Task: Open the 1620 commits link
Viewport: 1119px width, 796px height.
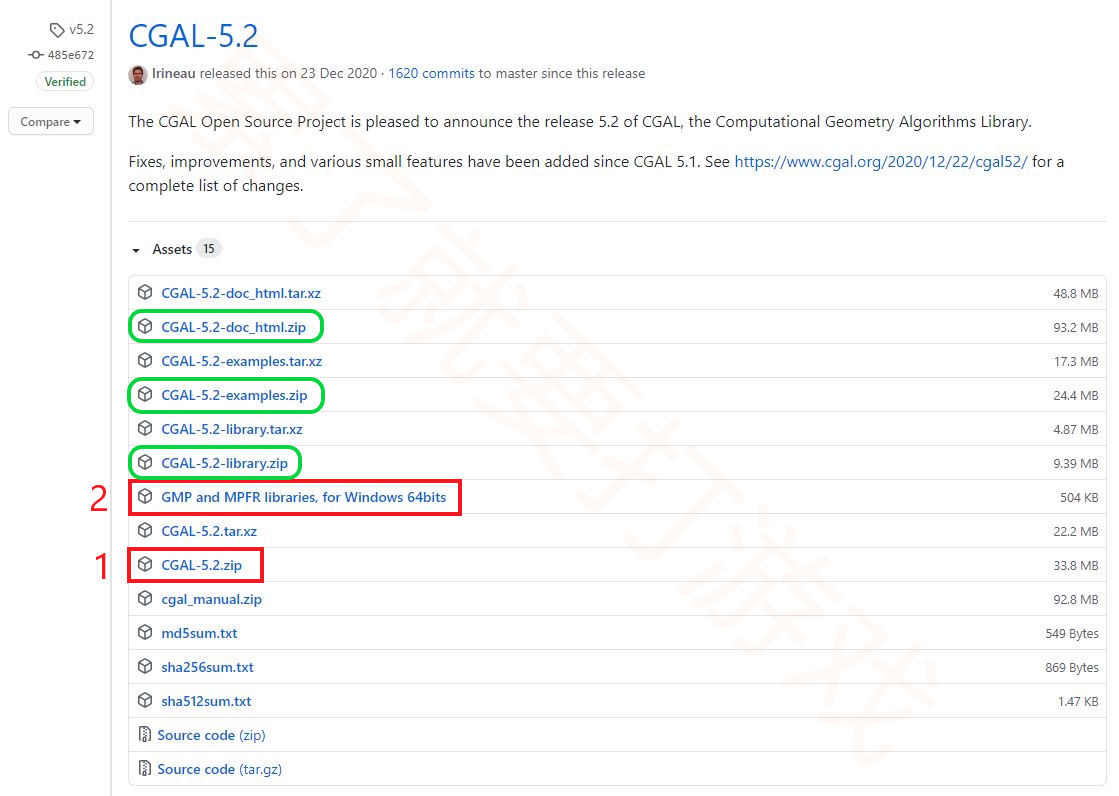Action: click(431, 73)
